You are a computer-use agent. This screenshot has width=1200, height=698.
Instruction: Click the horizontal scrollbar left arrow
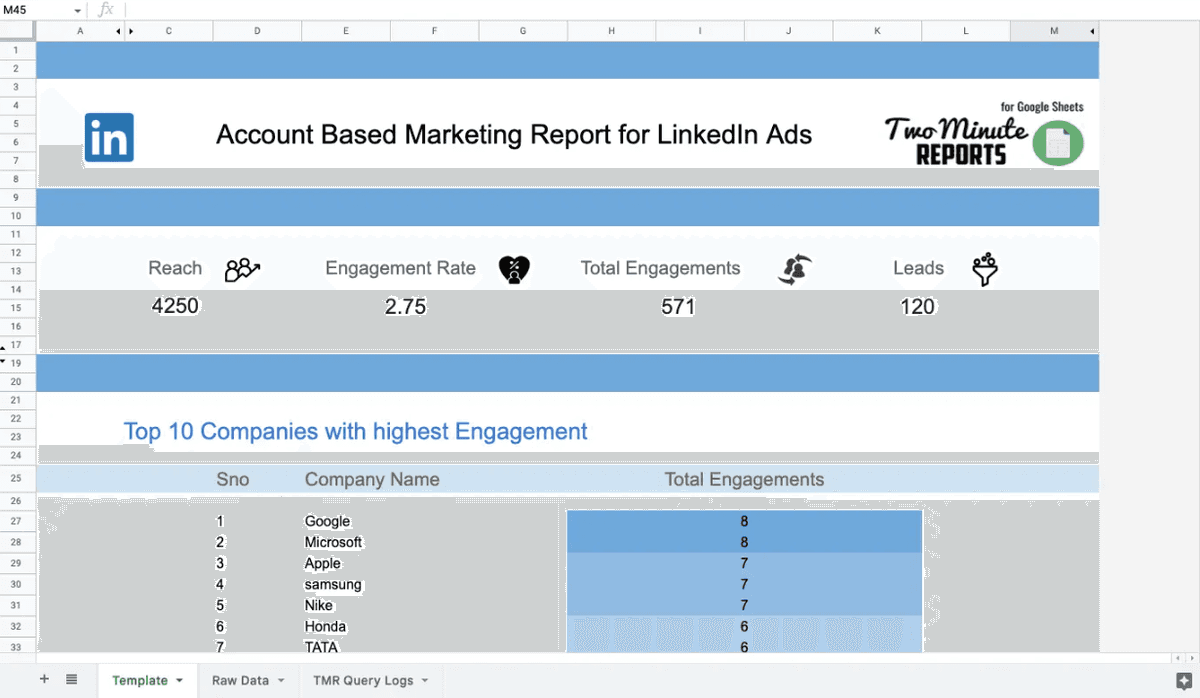[x=1178, y=657]
